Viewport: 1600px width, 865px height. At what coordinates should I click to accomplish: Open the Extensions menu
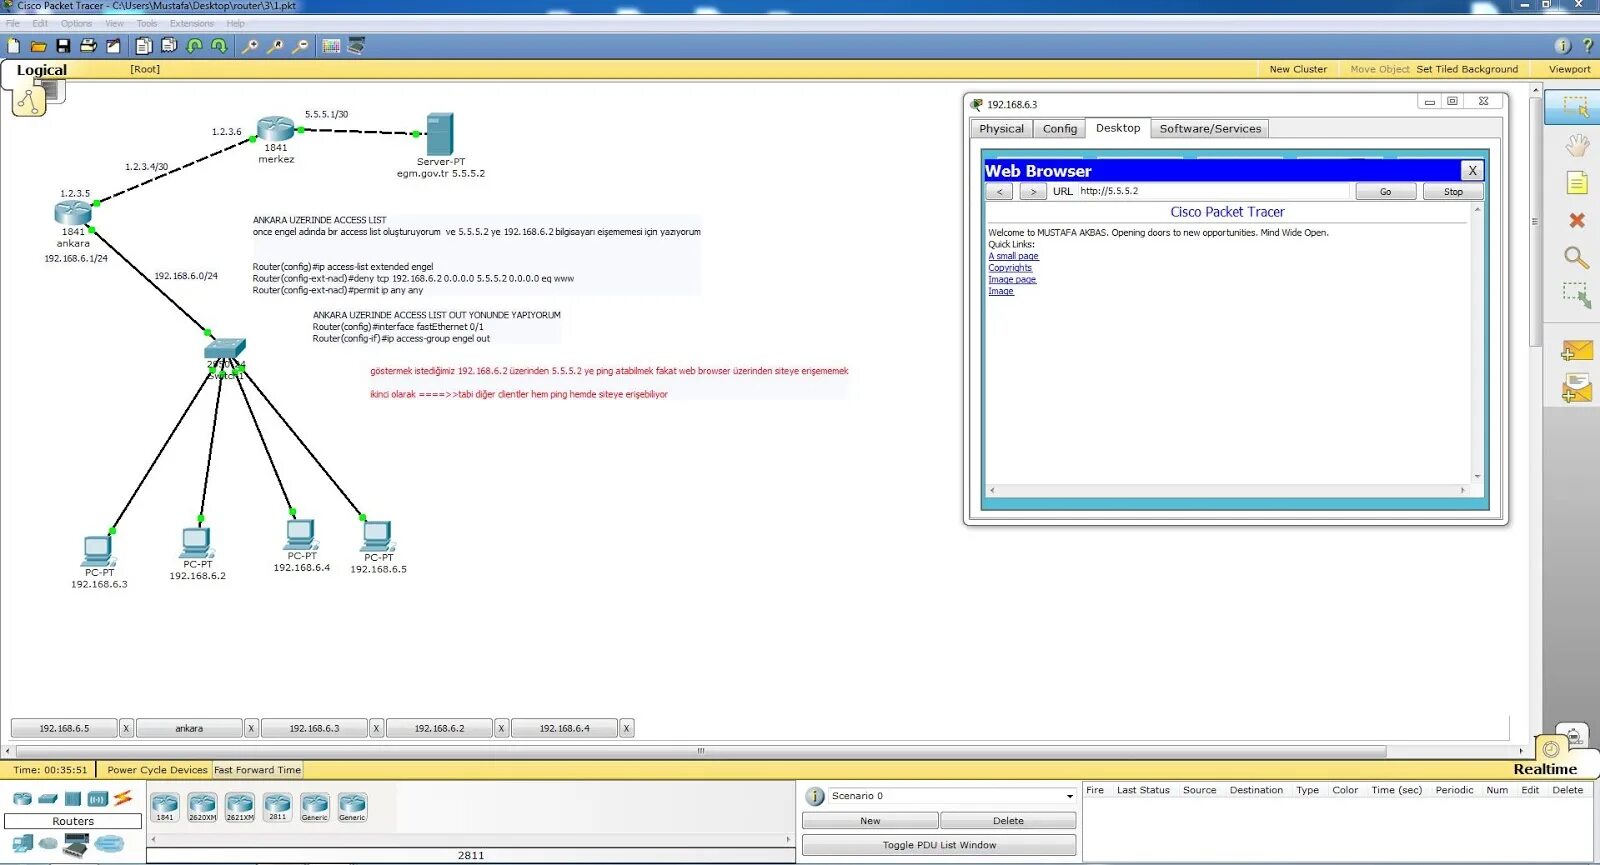click(191, 23)
